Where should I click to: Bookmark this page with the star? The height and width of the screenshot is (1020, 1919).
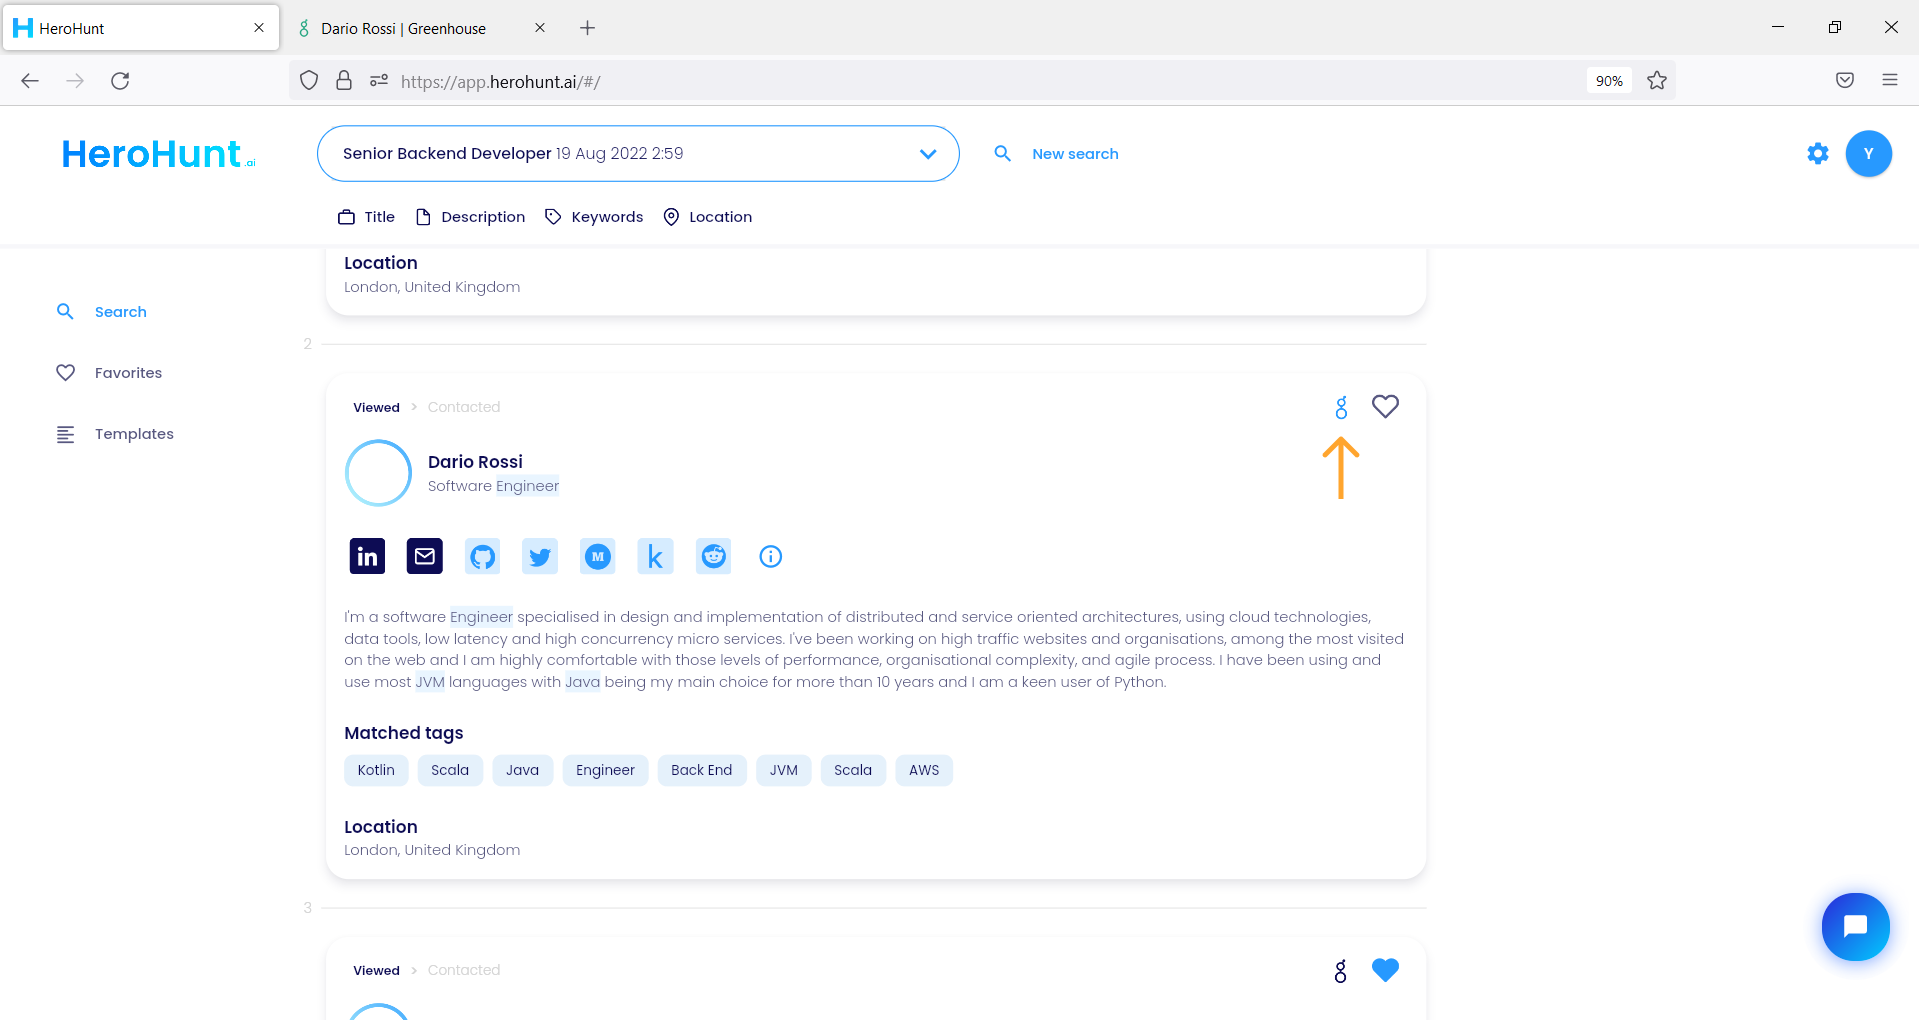coord(1657,81)
